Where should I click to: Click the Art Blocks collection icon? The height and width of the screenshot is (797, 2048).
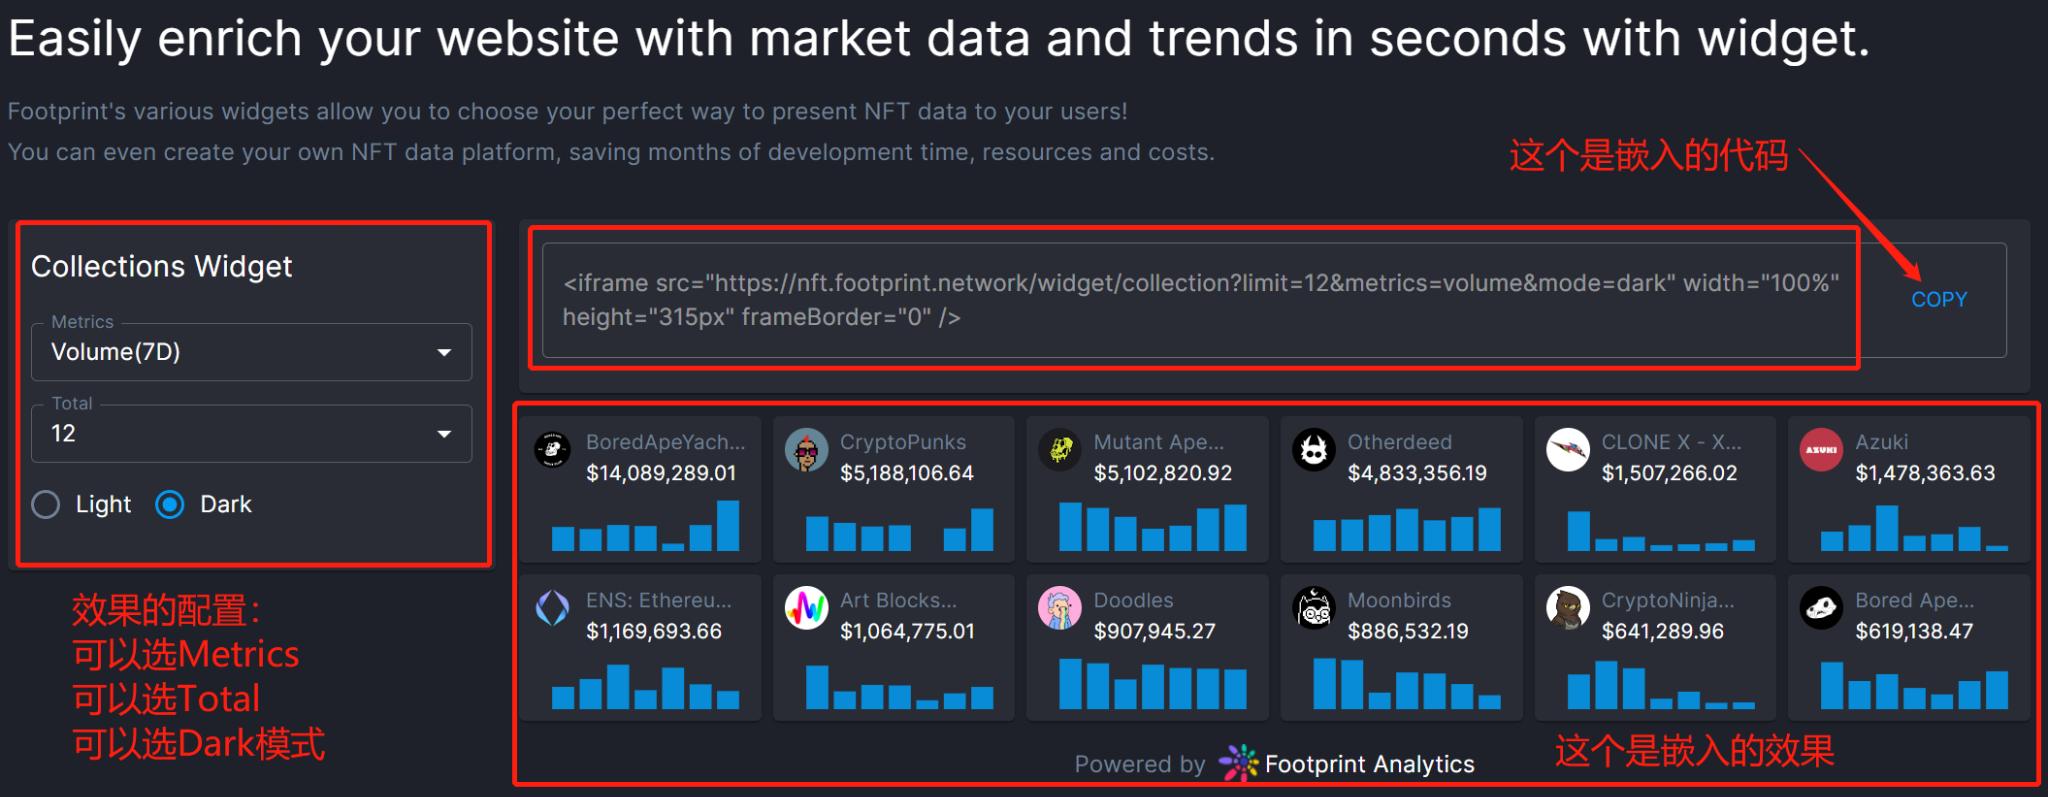click(x=806, y=608)
